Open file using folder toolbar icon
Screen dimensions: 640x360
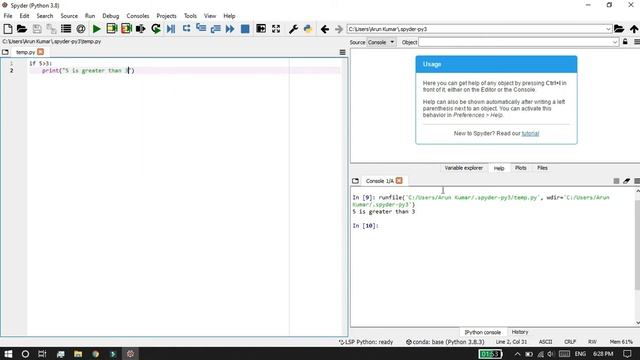click(22, 29)
